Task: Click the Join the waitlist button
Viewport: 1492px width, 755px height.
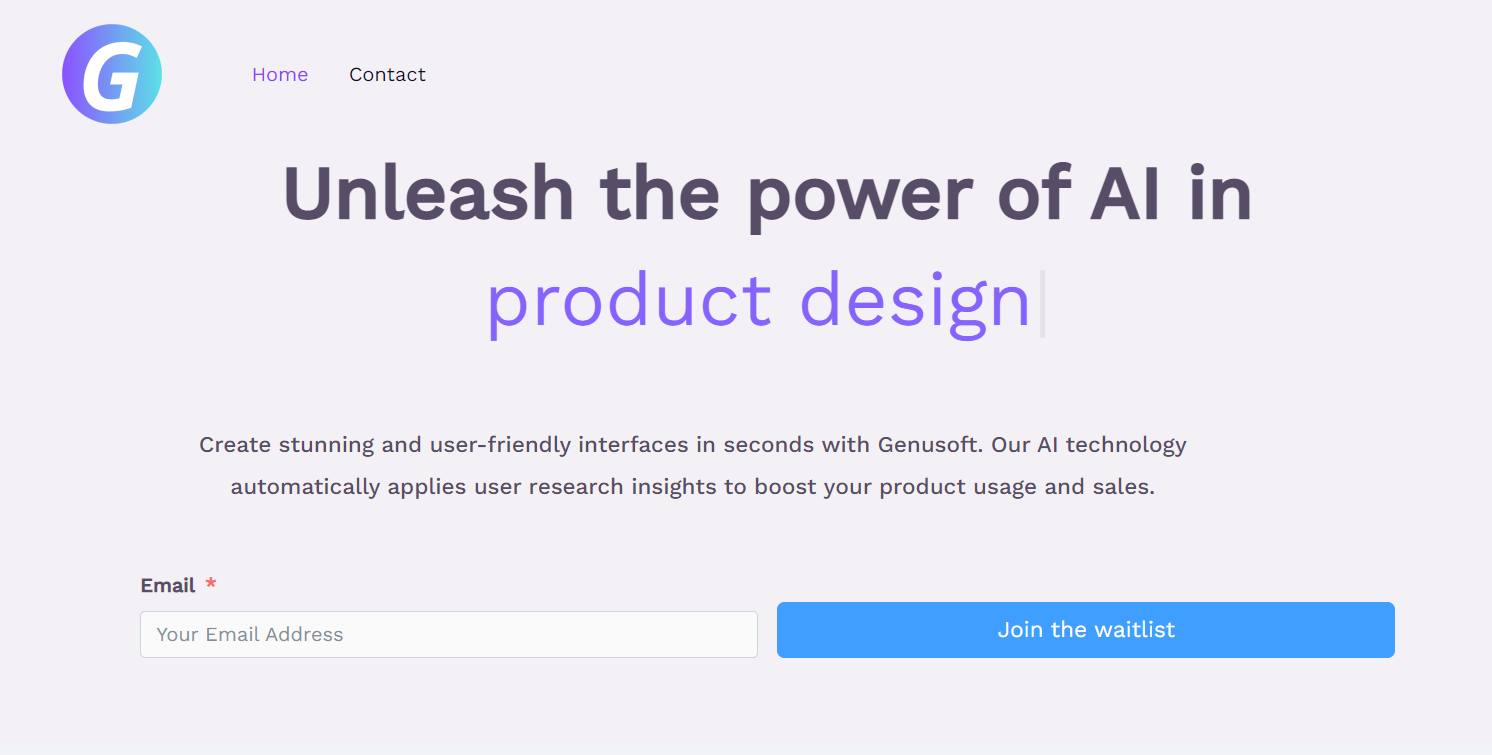Action: click(1086, 630)
